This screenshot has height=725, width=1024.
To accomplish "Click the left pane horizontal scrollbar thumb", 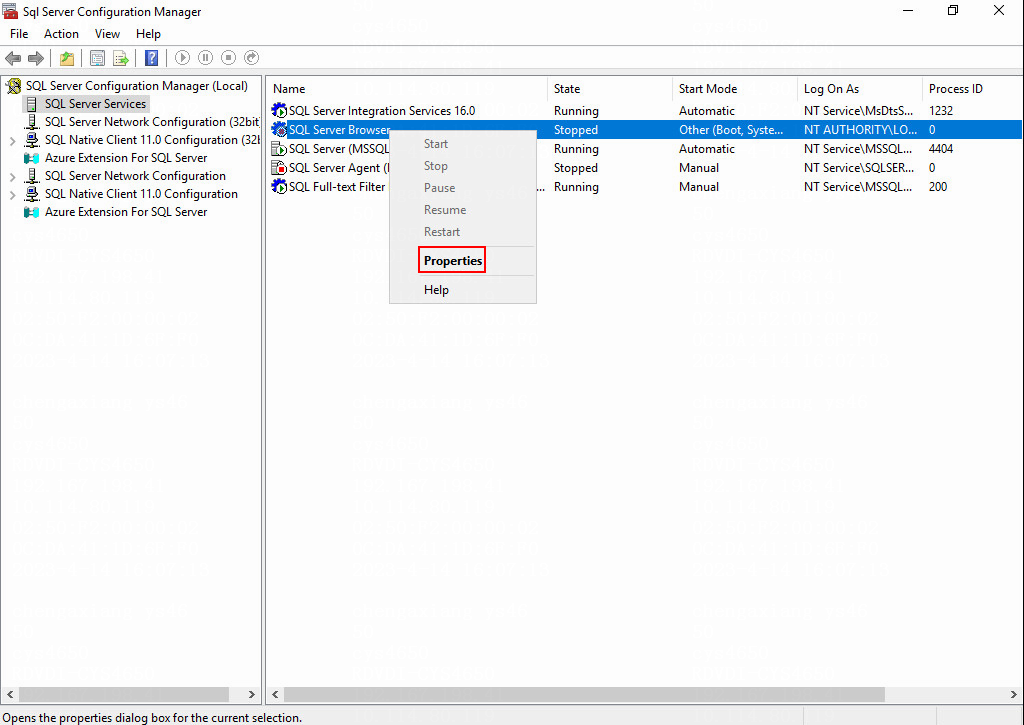I will (x=124, y=694).
